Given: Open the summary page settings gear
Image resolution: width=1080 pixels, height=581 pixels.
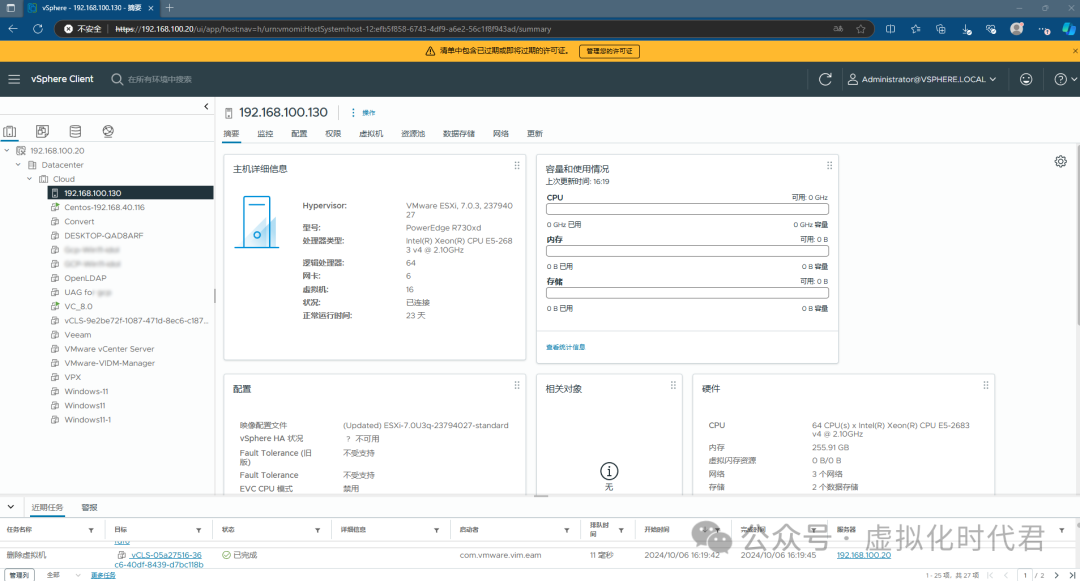Looking at the screenshot, I should pyautogui.click(x=1061, y=161).
